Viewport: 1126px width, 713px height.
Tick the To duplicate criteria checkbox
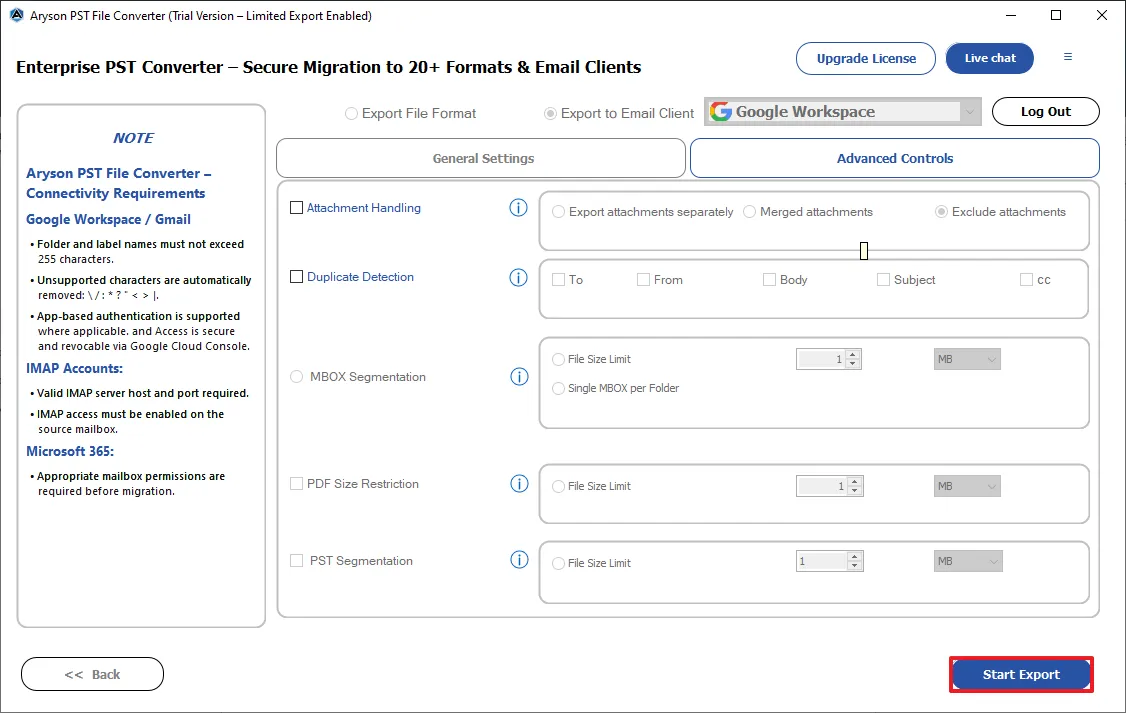pos(558,279)
